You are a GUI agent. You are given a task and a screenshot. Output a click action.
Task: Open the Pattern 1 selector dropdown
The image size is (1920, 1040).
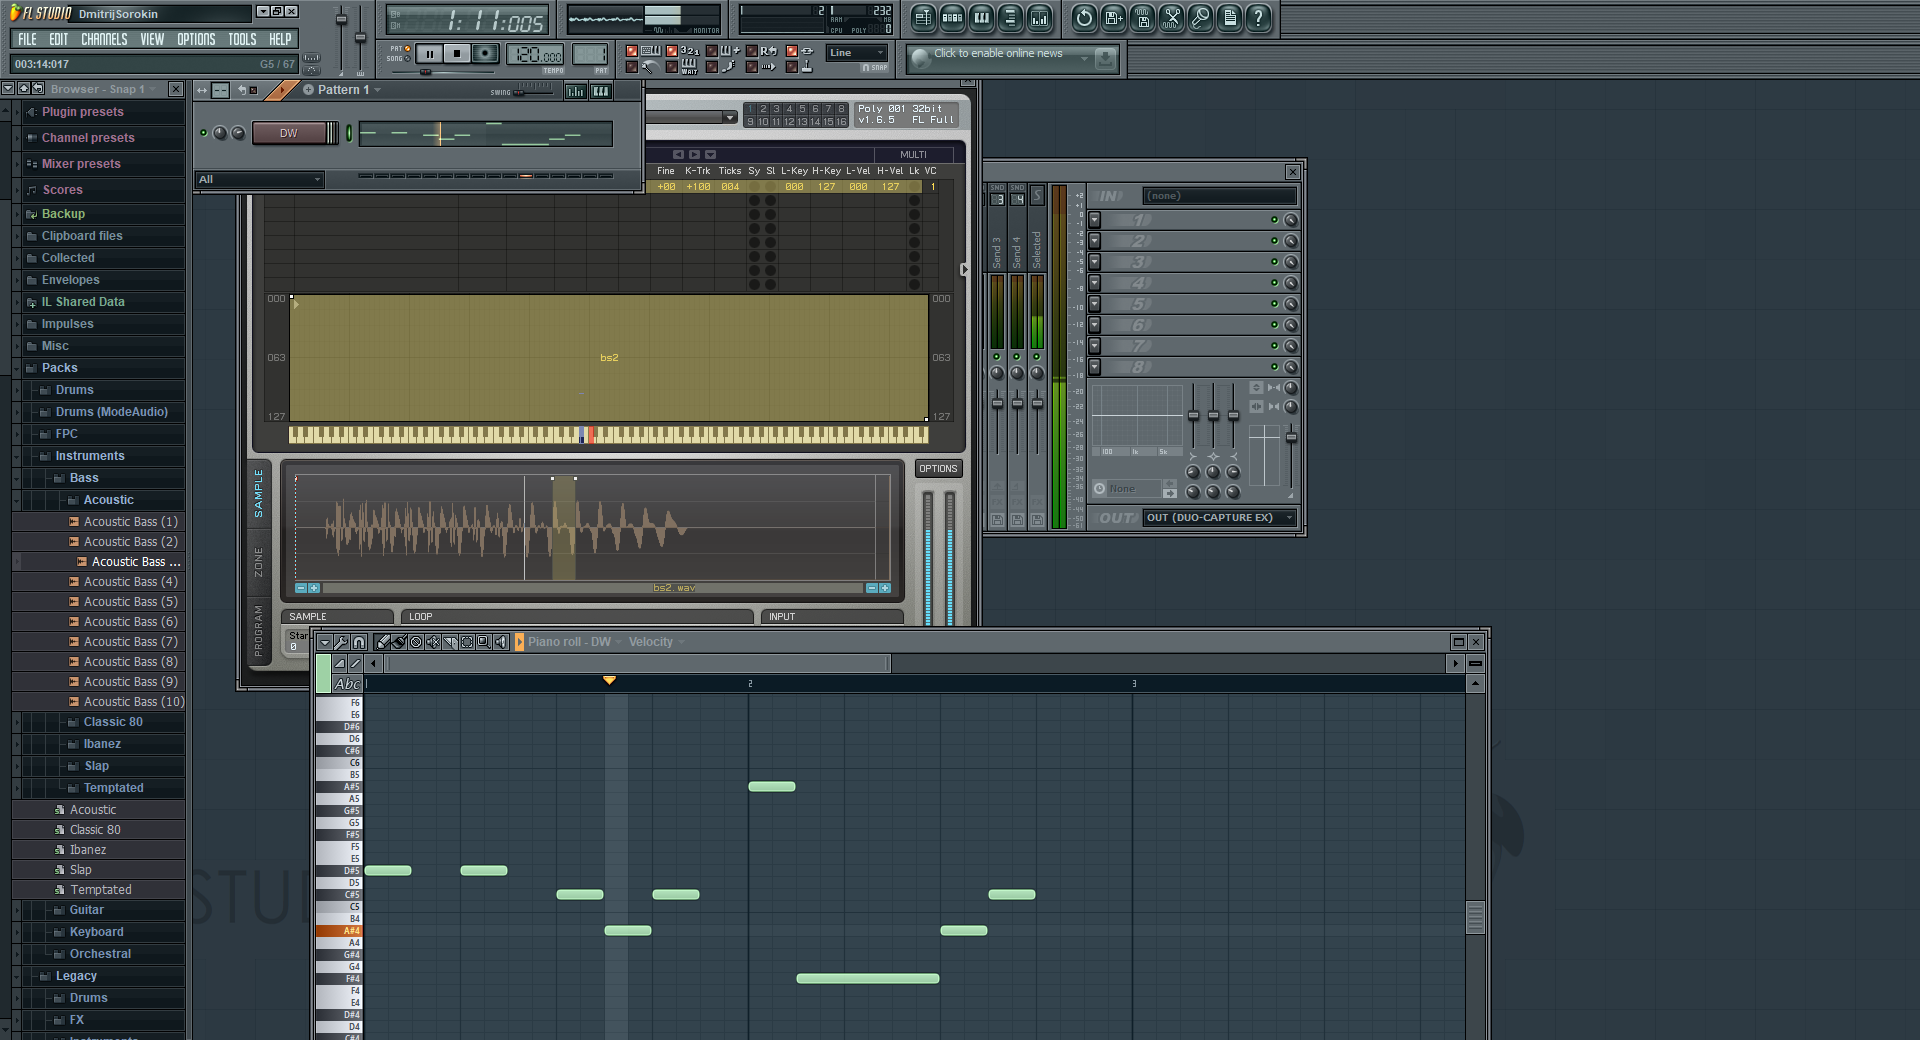click(343, 90)
